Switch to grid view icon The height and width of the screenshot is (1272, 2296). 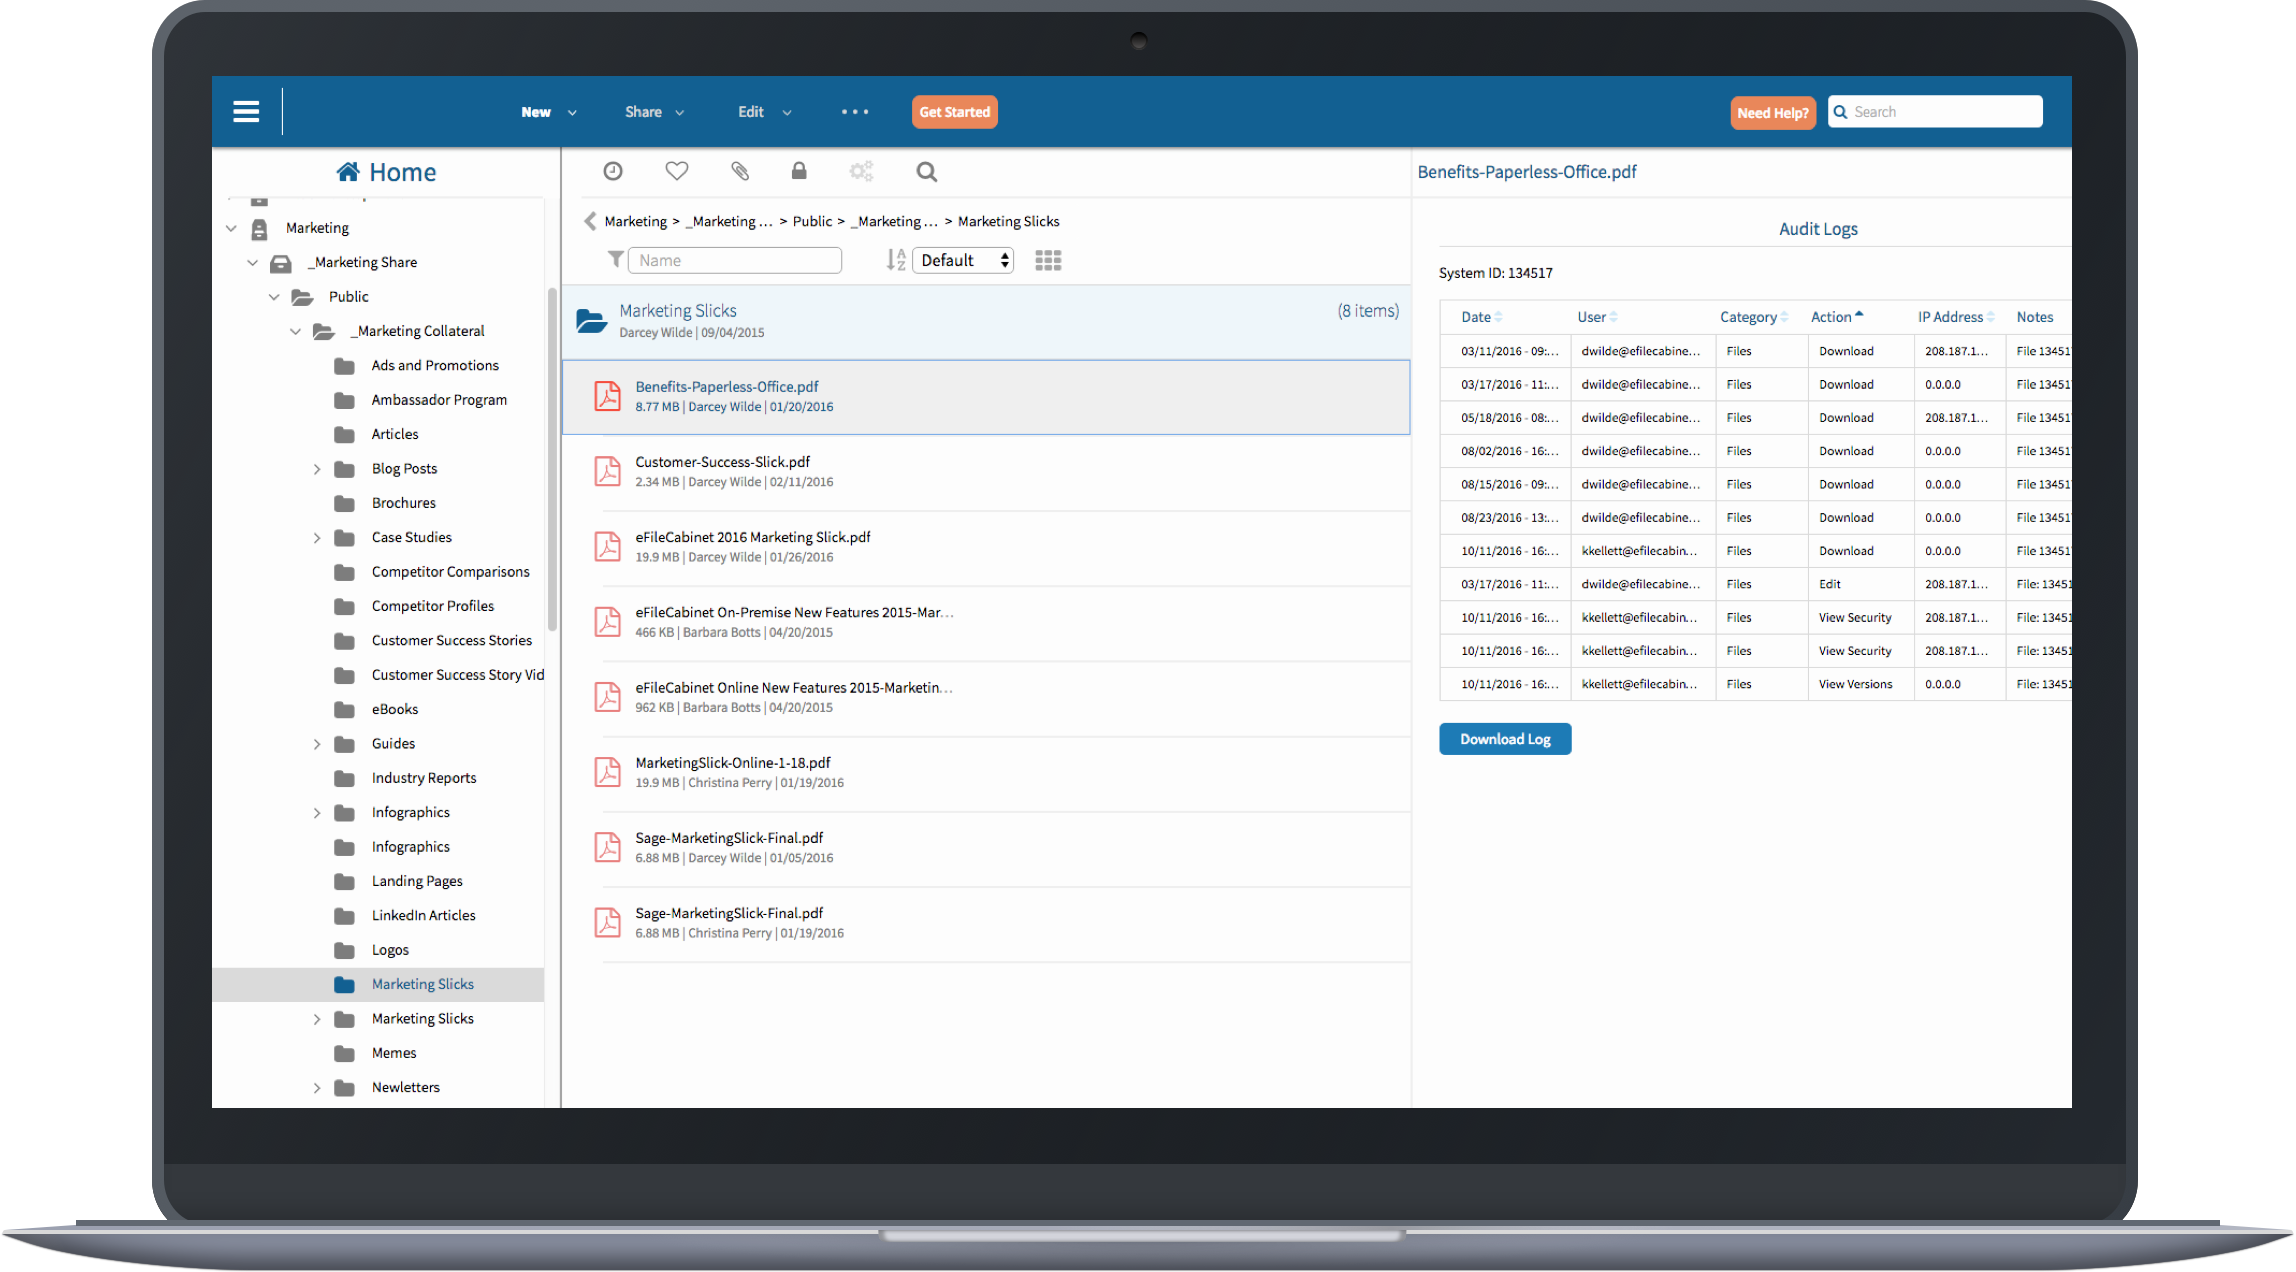click(1048, 261)
